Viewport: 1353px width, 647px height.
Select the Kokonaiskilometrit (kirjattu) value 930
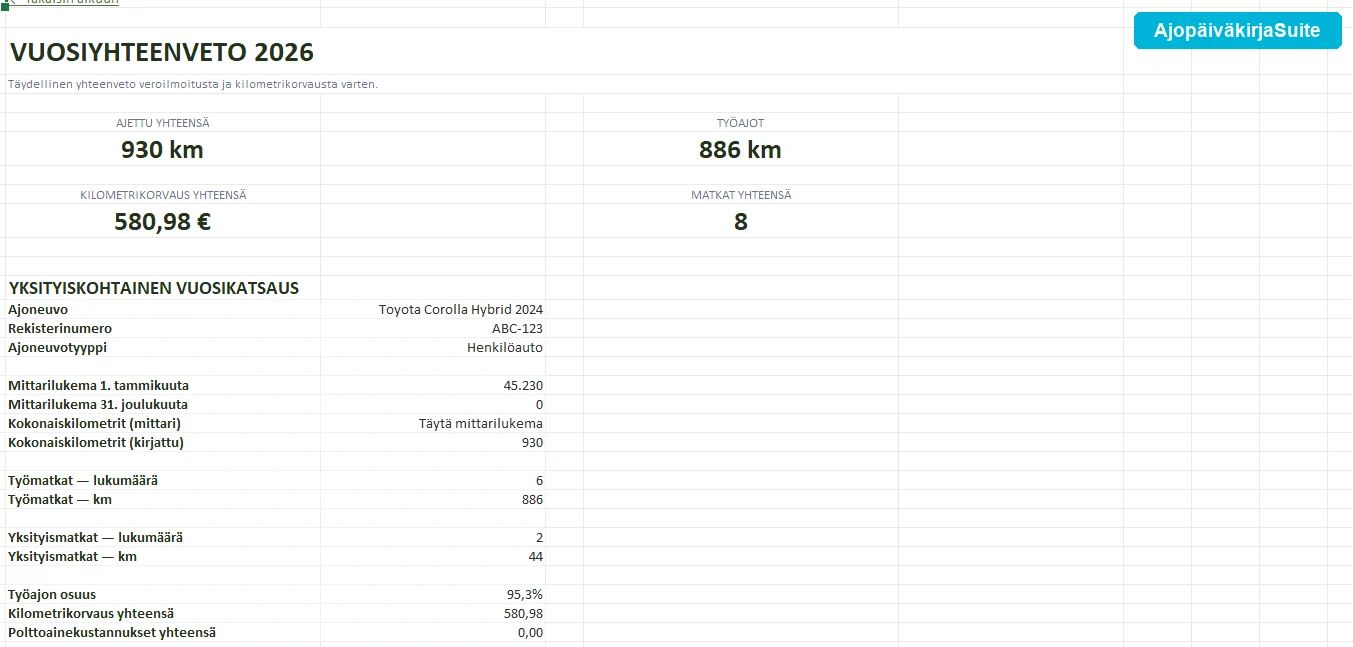(433, 443)
